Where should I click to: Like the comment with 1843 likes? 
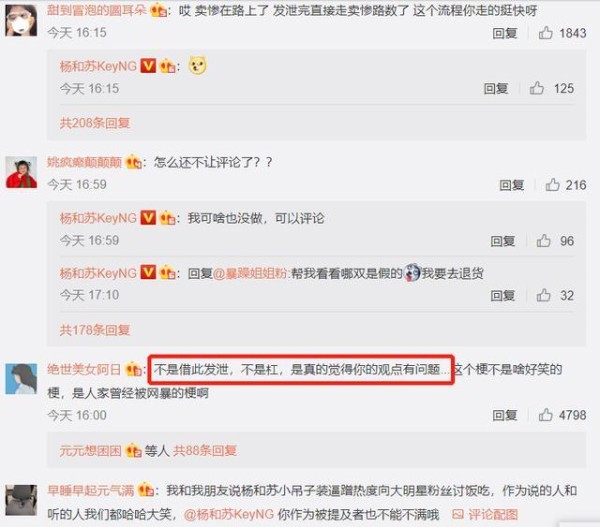pos(546,33)
